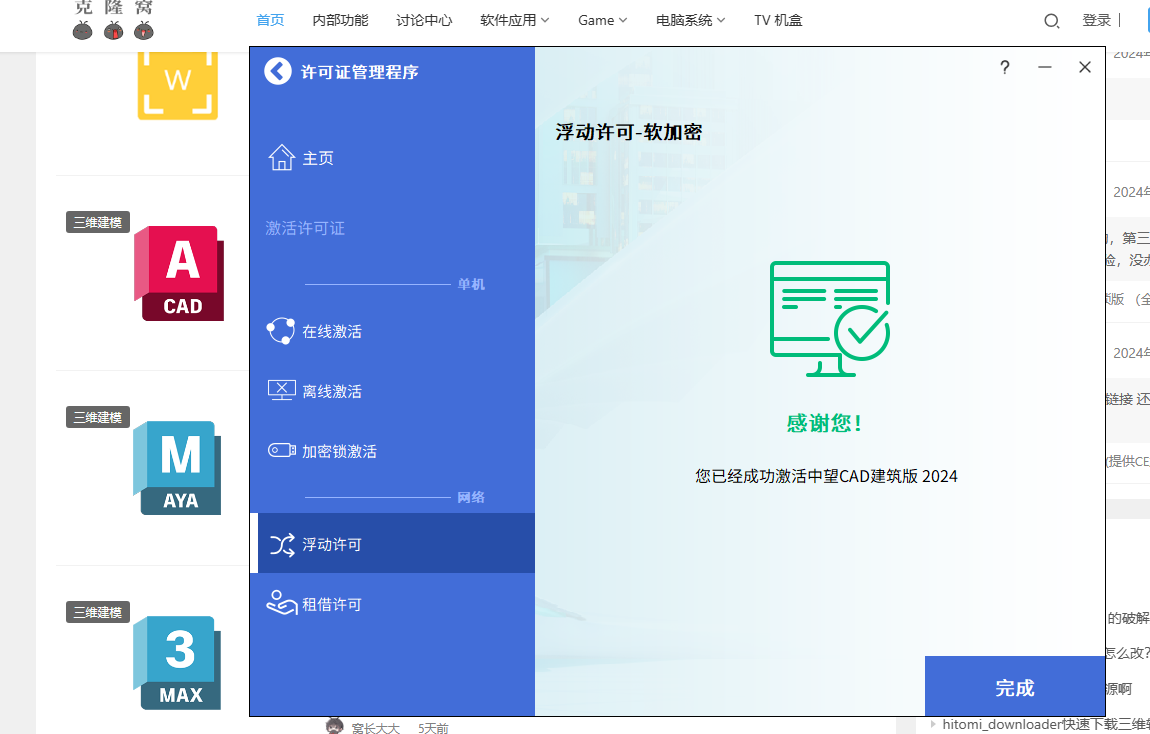Click the 感谢您! thank-you text
The image size is (1150, 734).
click(x=825, y=423)
